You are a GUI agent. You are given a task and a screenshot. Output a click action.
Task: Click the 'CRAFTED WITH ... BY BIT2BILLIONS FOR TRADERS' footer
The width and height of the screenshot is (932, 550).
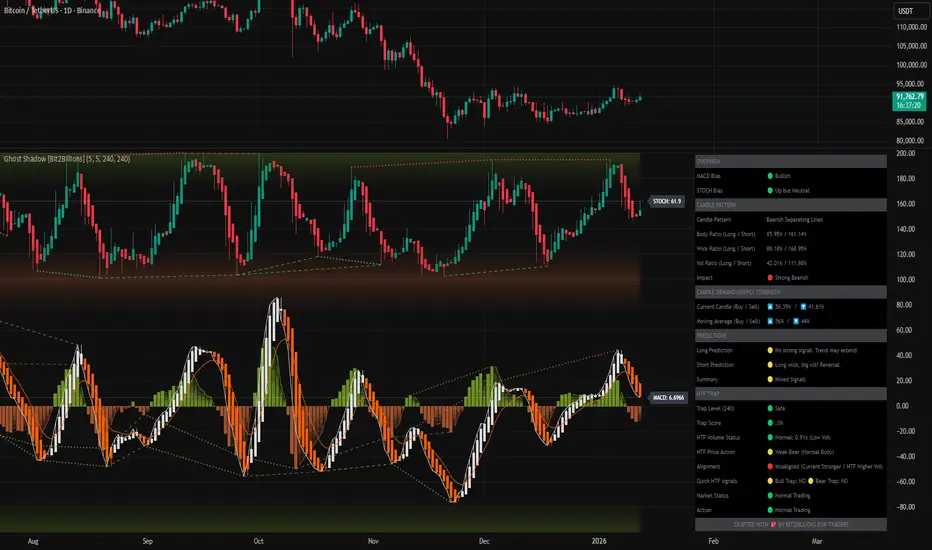[791, 524]
